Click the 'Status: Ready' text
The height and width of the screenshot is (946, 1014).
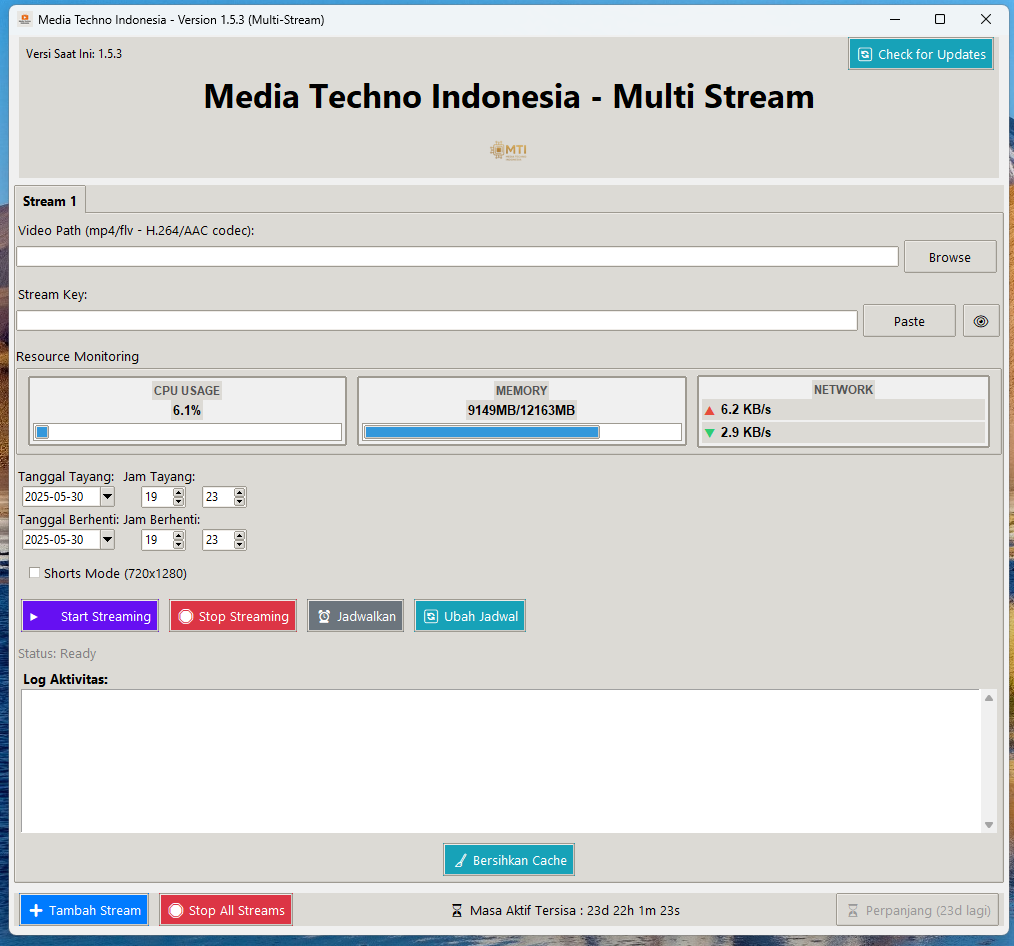click(x=57, y=653)
